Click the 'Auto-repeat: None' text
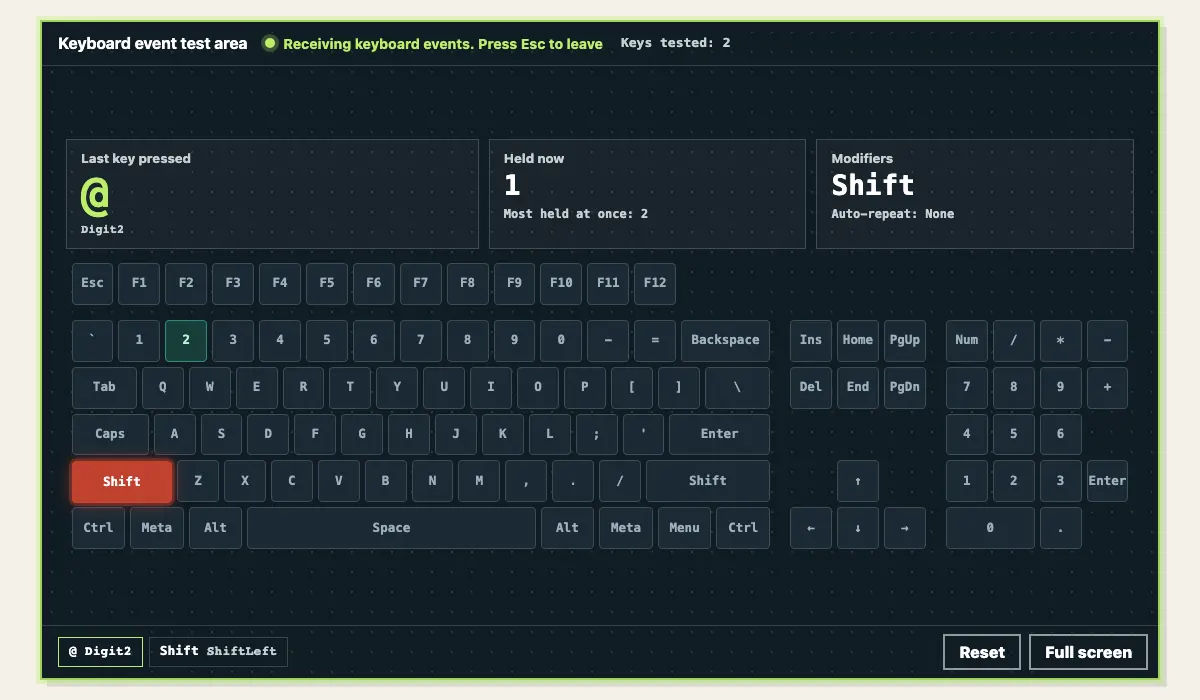 892,214
